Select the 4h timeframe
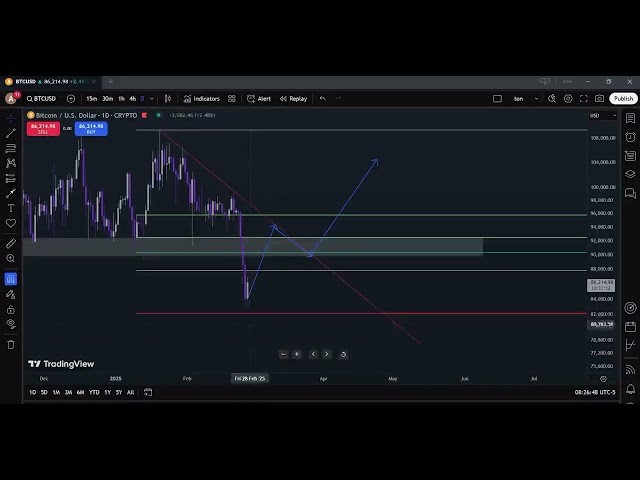Image resolution: width=640 pixels, height=480 pixels. 133,98
